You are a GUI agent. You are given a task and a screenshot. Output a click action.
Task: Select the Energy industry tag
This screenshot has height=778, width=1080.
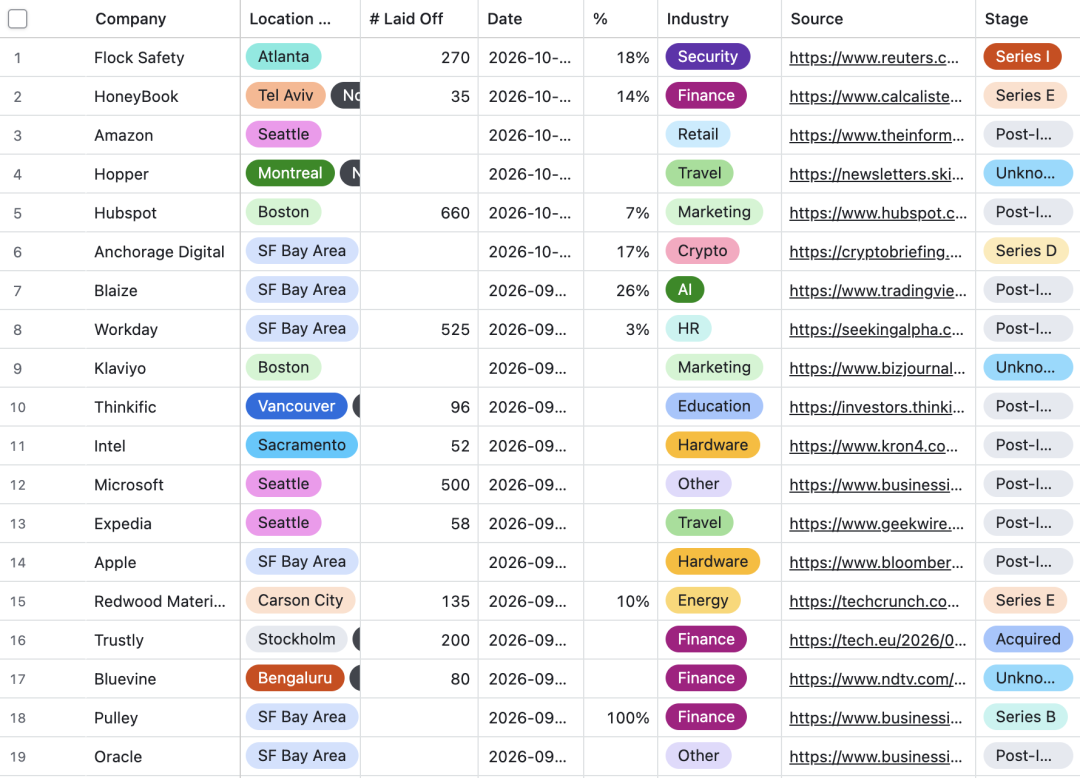703,600
